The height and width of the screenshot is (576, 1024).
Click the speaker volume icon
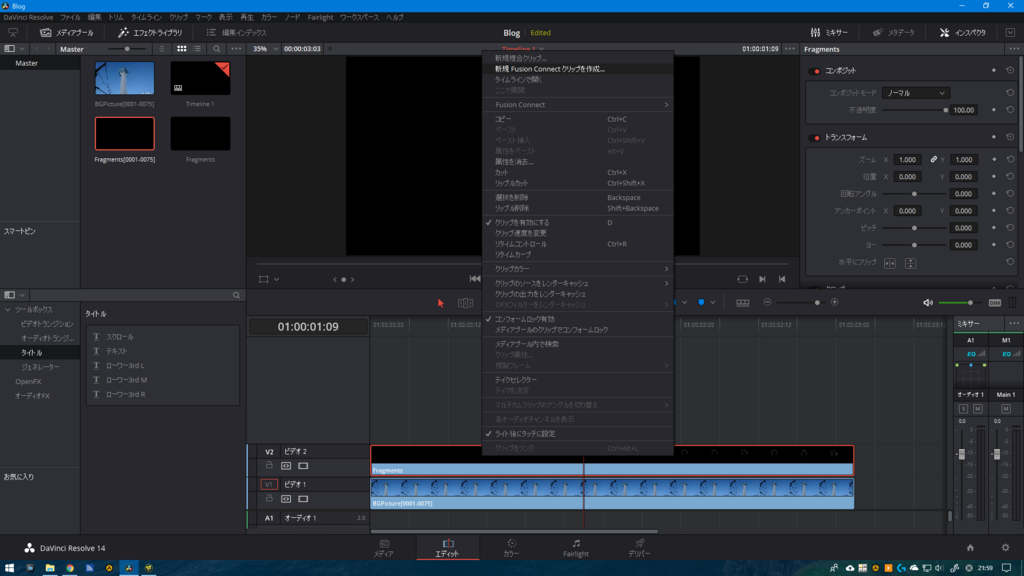[928, 303]
